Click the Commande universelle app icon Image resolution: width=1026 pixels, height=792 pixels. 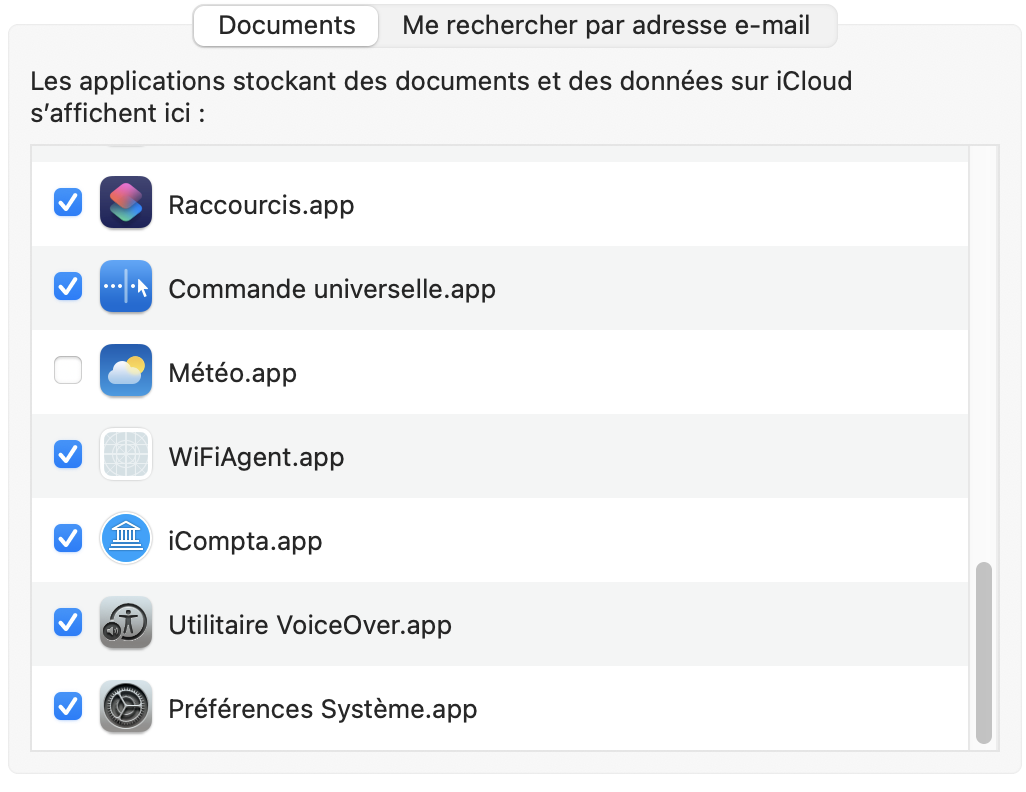click(x=126, y=287)
